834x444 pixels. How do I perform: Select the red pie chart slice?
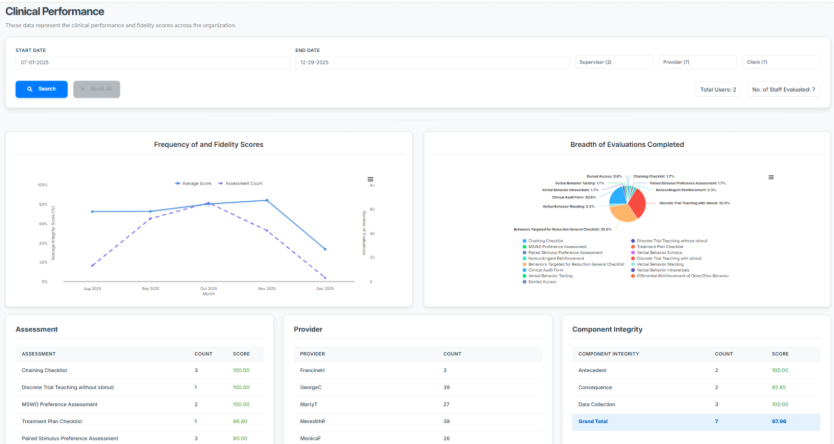tap(637, 203)
